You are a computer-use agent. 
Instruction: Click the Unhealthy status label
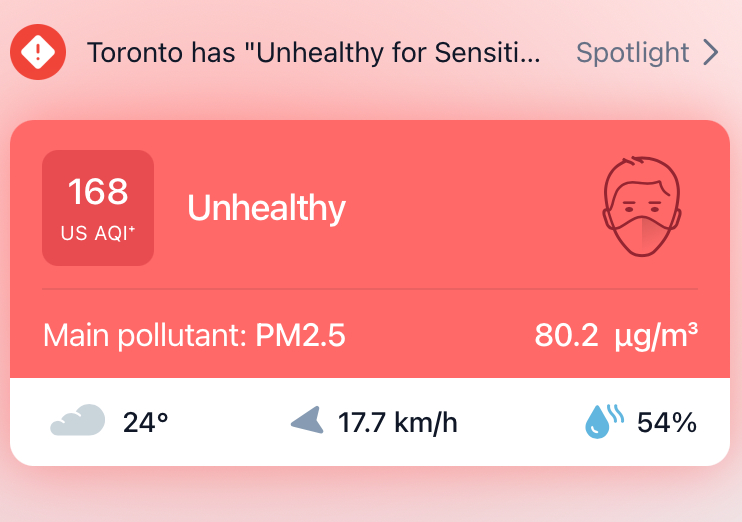(266, 208)
